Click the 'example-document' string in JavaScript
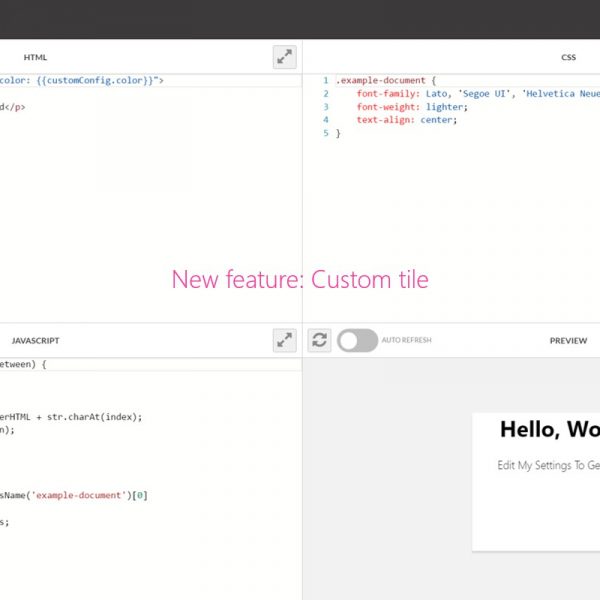600x600 pixels. pyautogui.click(x=78, y=495)
